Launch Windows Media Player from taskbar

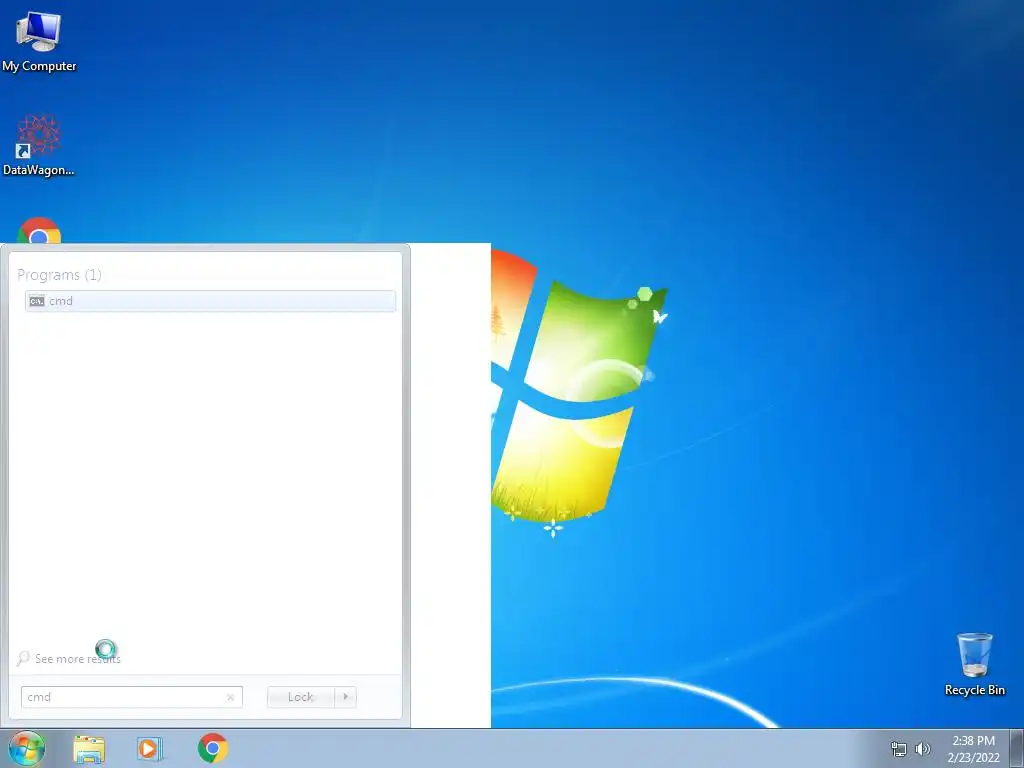point(150,749)
